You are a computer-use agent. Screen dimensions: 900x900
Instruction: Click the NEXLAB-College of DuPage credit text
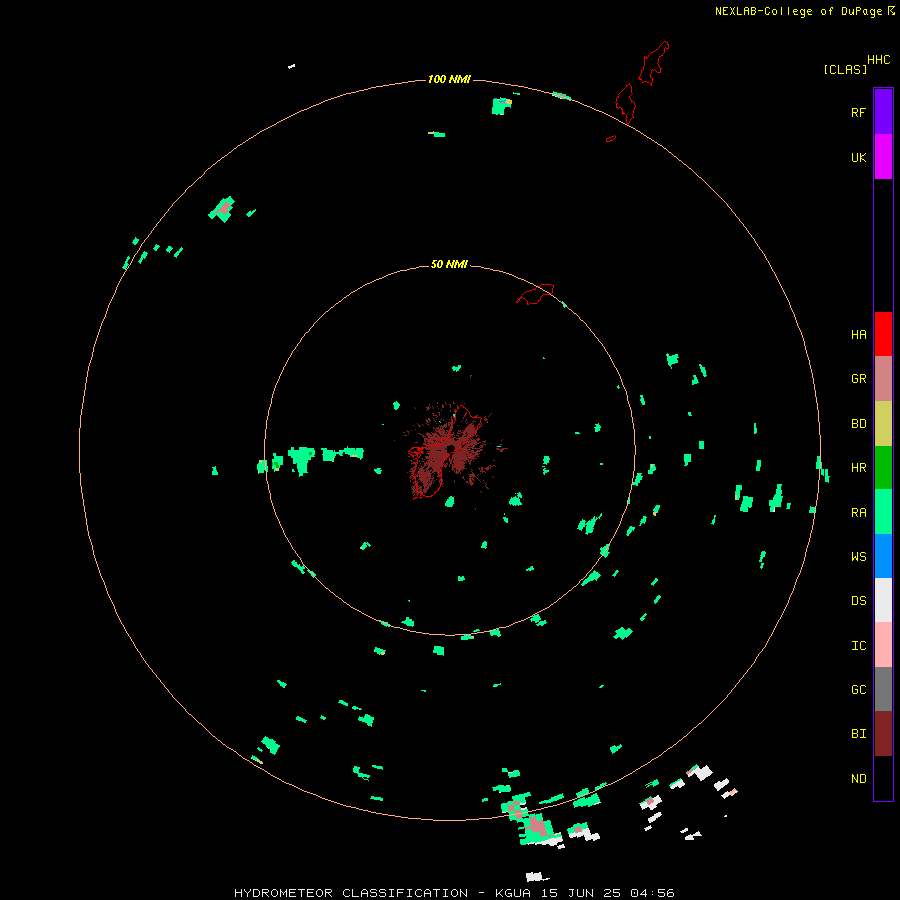[798, 11]
